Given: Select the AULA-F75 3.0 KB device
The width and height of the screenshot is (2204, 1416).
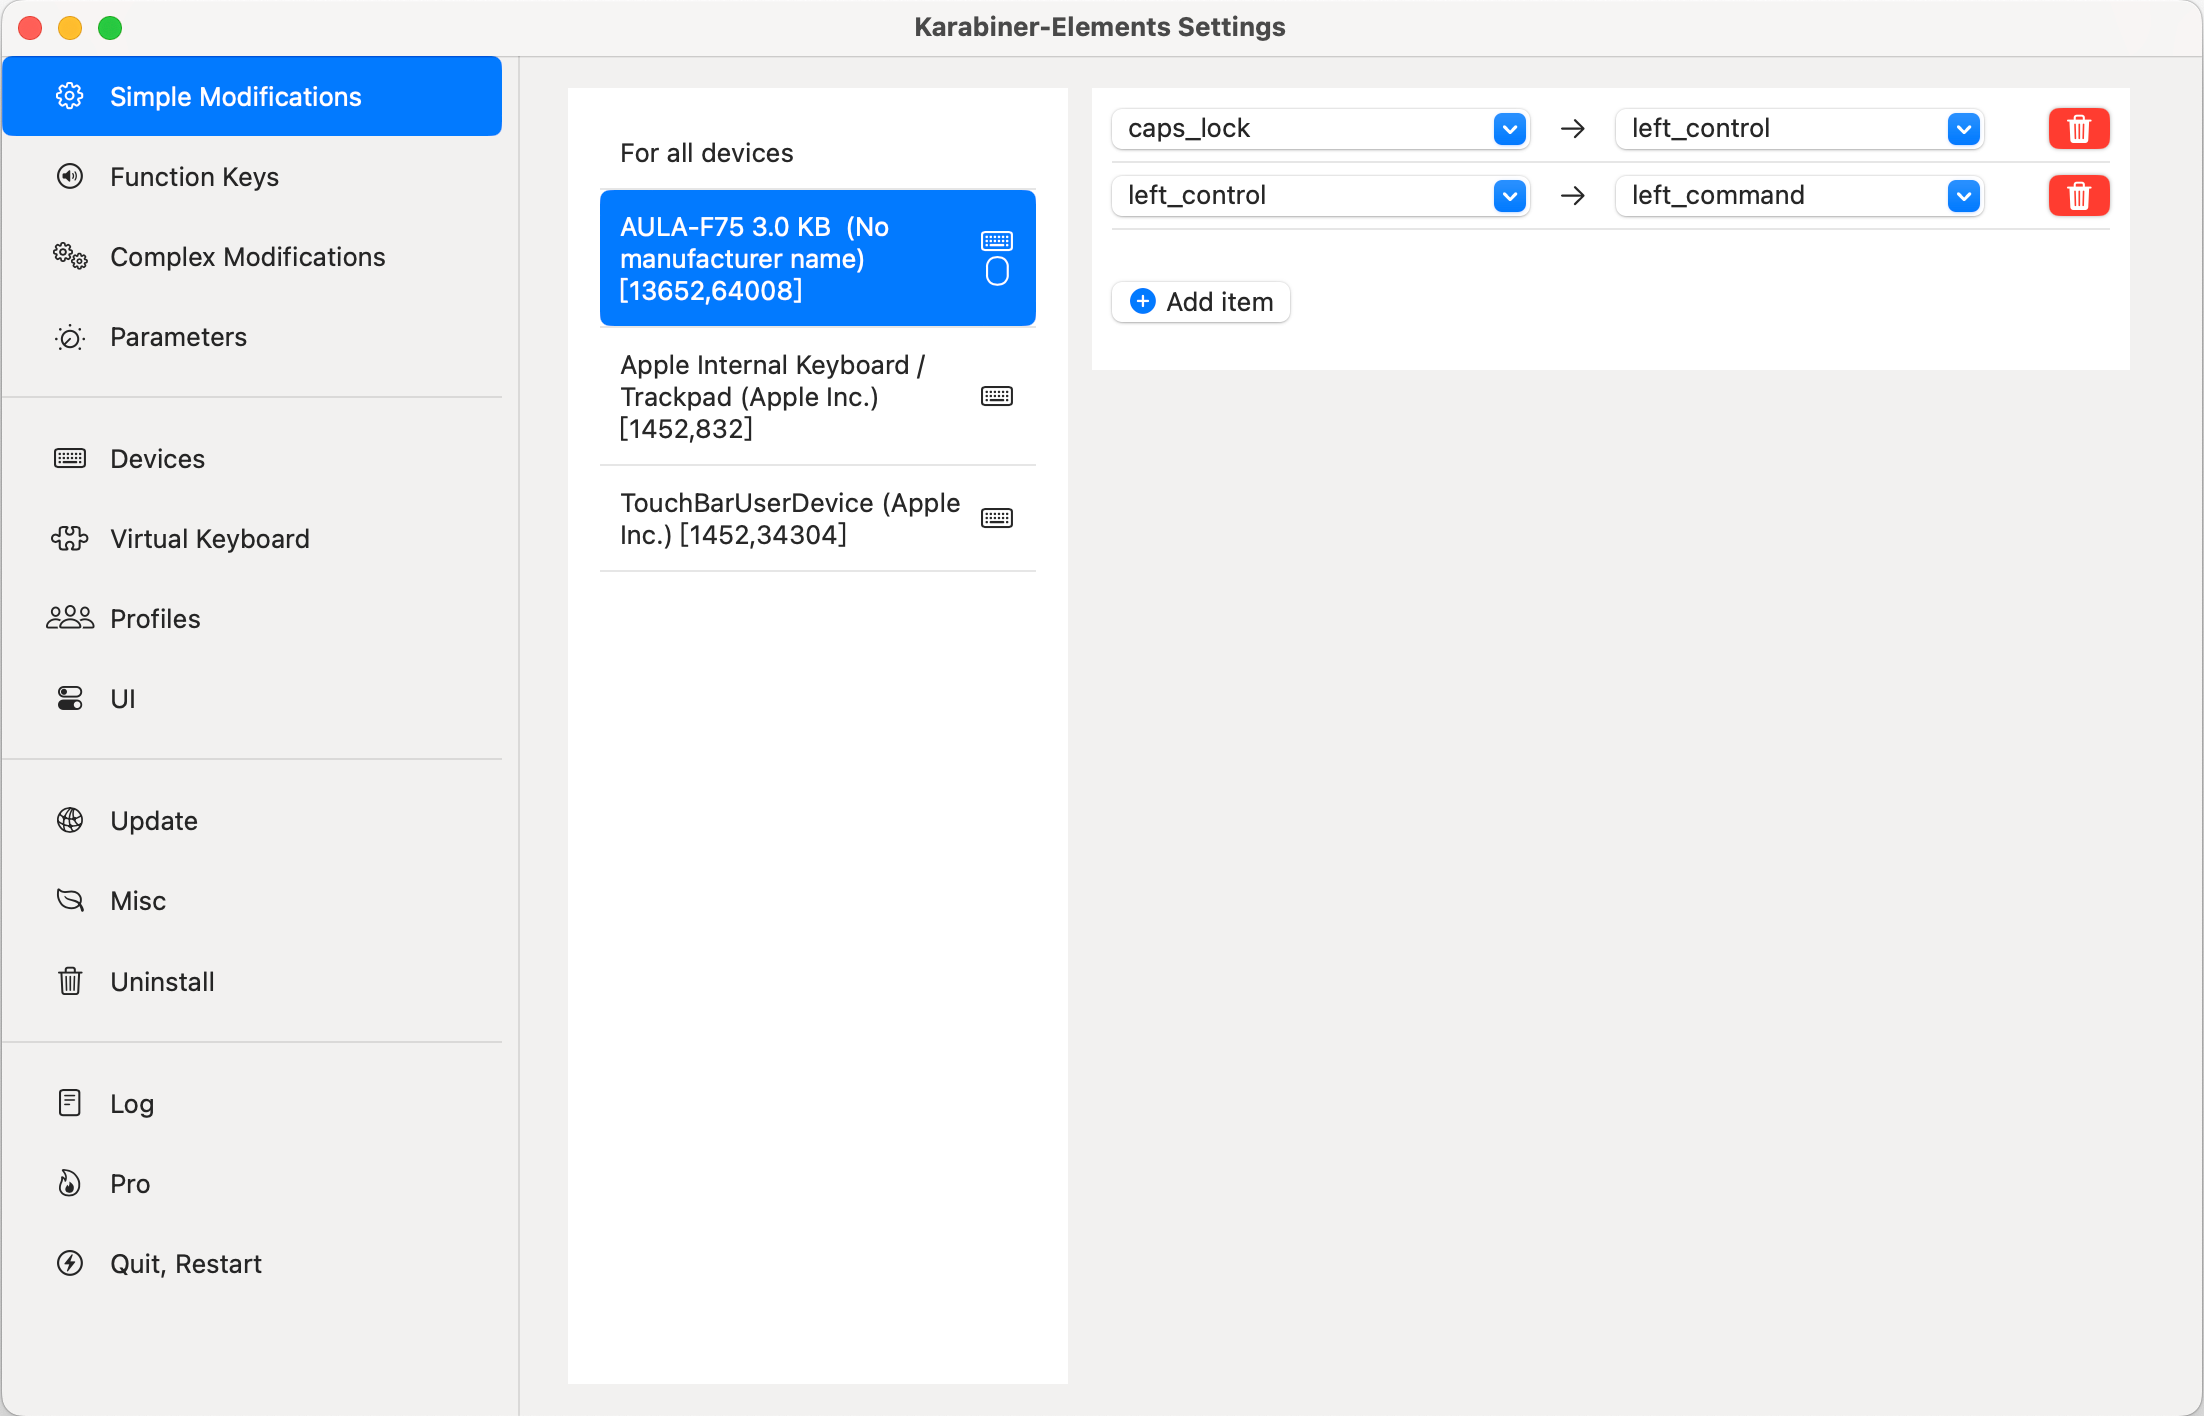Looking at the screenshot, I should point(818,258).
